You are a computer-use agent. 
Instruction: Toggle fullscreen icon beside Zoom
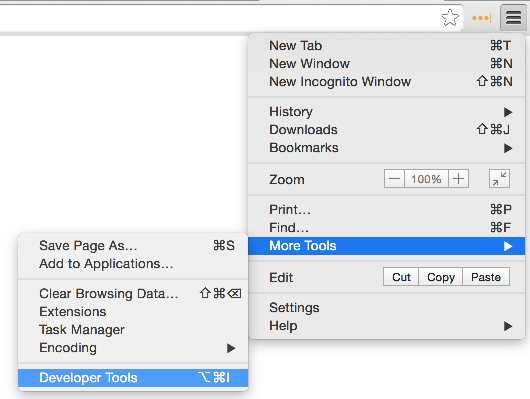[x=499, y=179]
